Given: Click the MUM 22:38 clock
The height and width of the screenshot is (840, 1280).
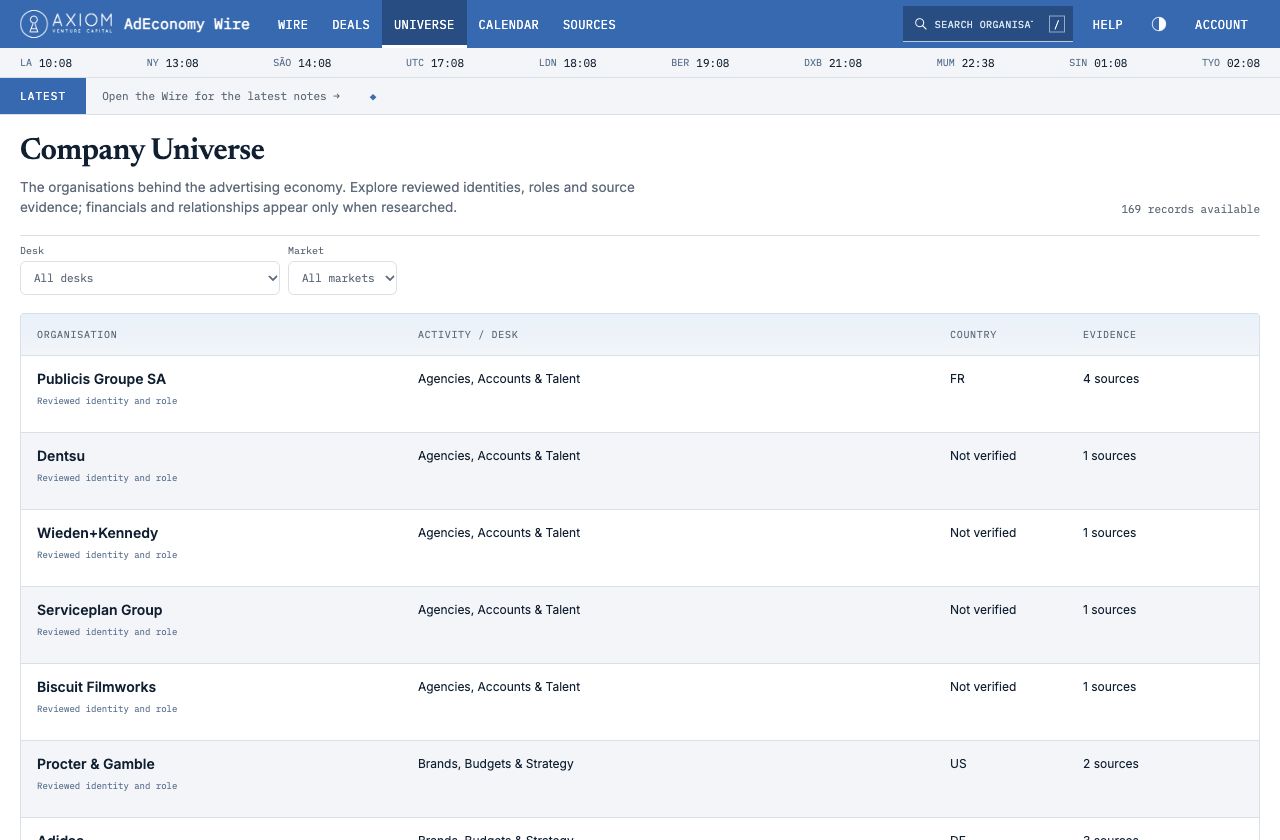Looking at the screenshot, I should 965,63.
